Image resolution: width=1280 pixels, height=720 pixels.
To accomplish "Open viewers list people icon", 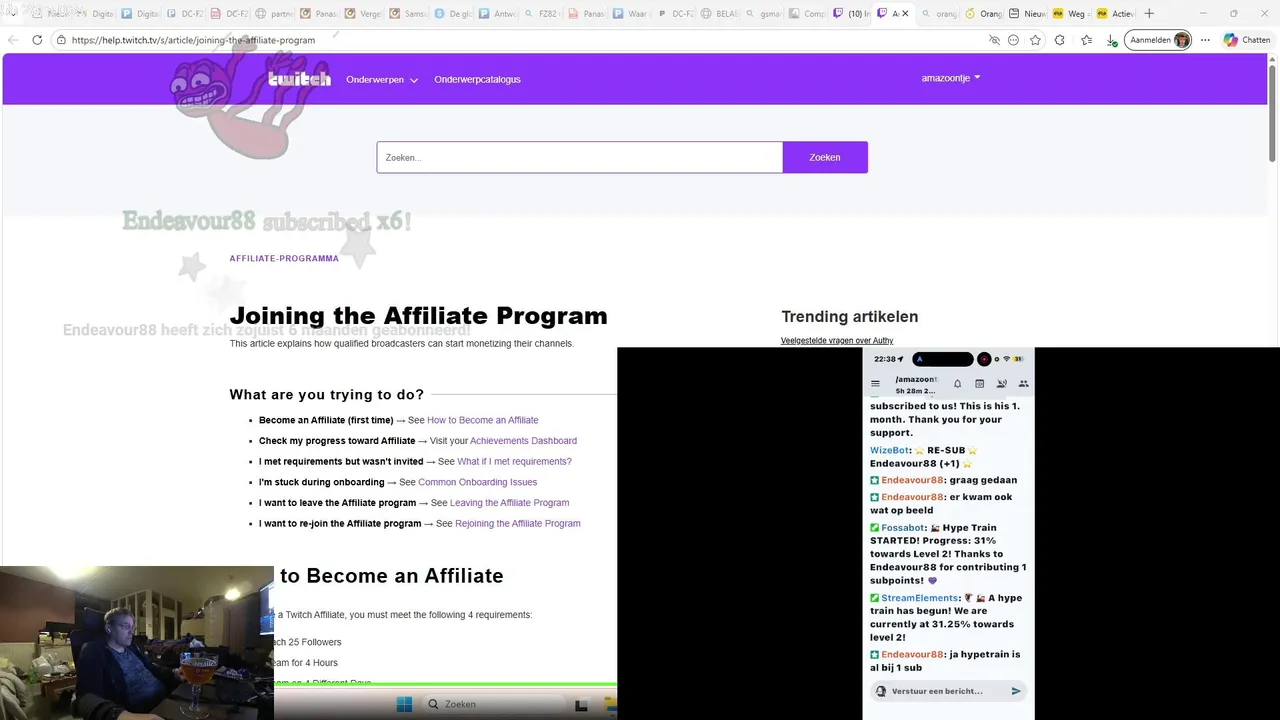I will pos(1023,384).
